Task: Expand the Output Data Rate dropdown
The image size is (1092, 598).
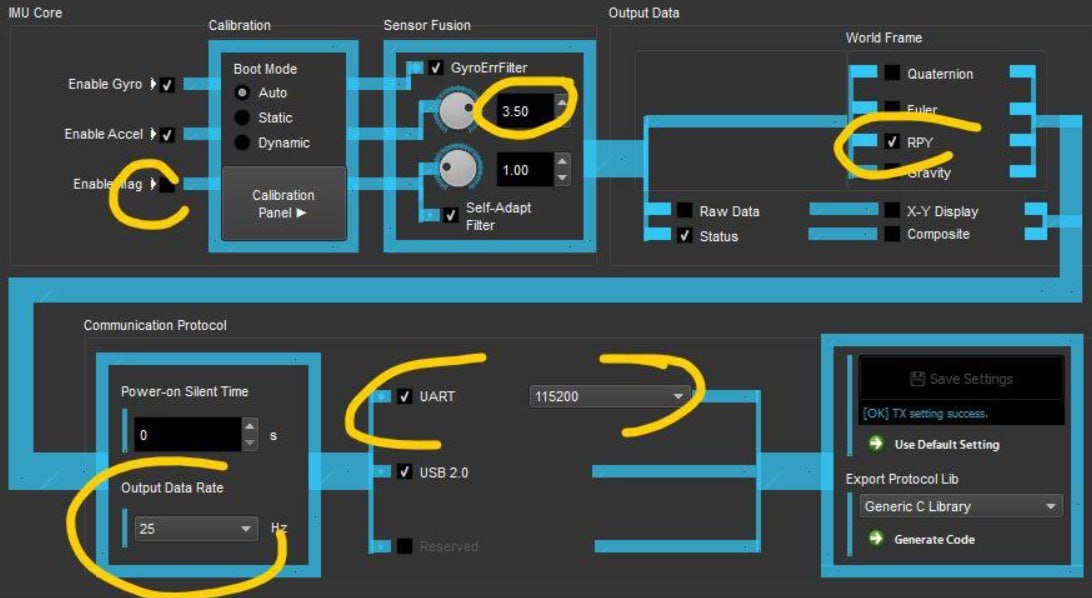Action: coord(196,528)
